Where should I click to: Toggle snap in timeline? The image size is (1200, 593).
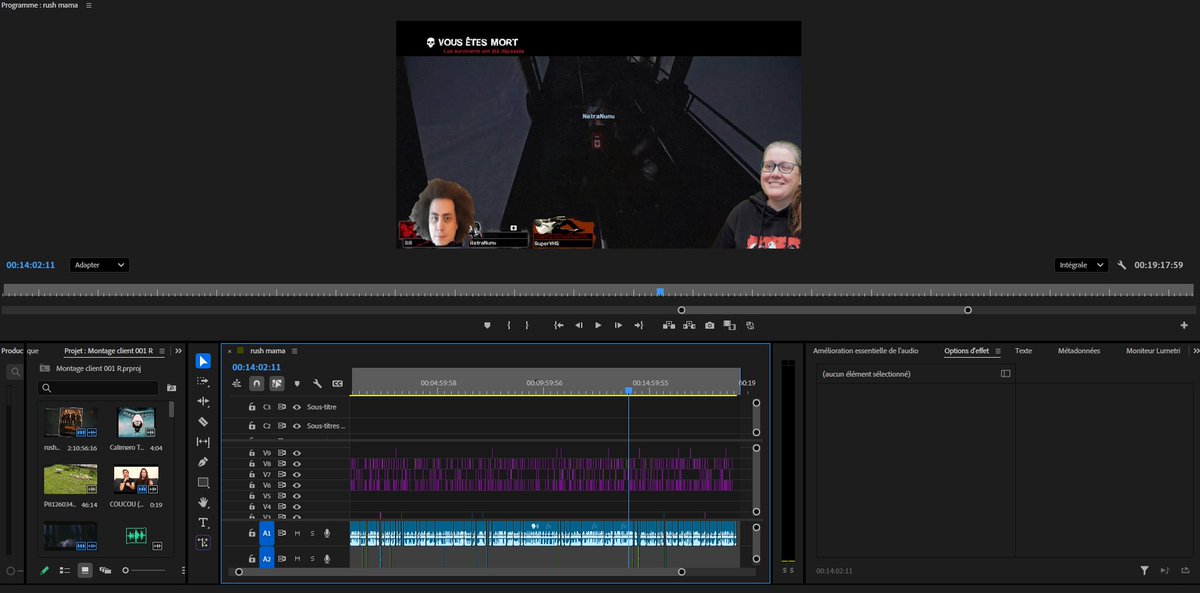pyautogui.click(x=257, y=383)
